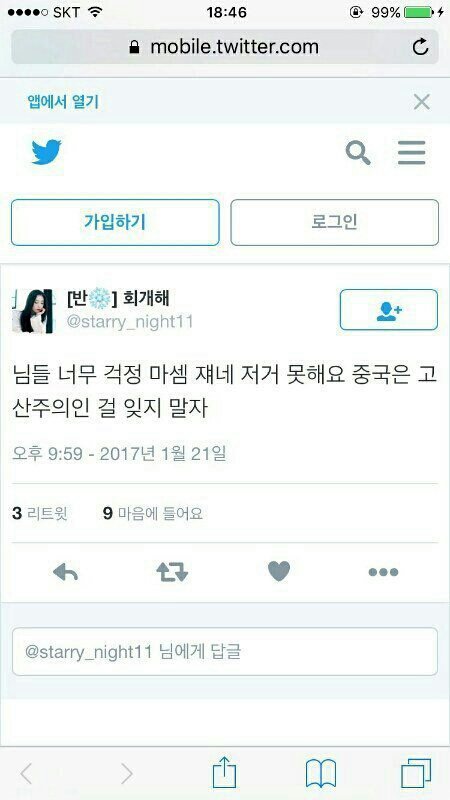Image resolution: width=450 pixels, height=800 pixels.
Task: Open the search magnifier icon
Action: [x=358, y=153]
